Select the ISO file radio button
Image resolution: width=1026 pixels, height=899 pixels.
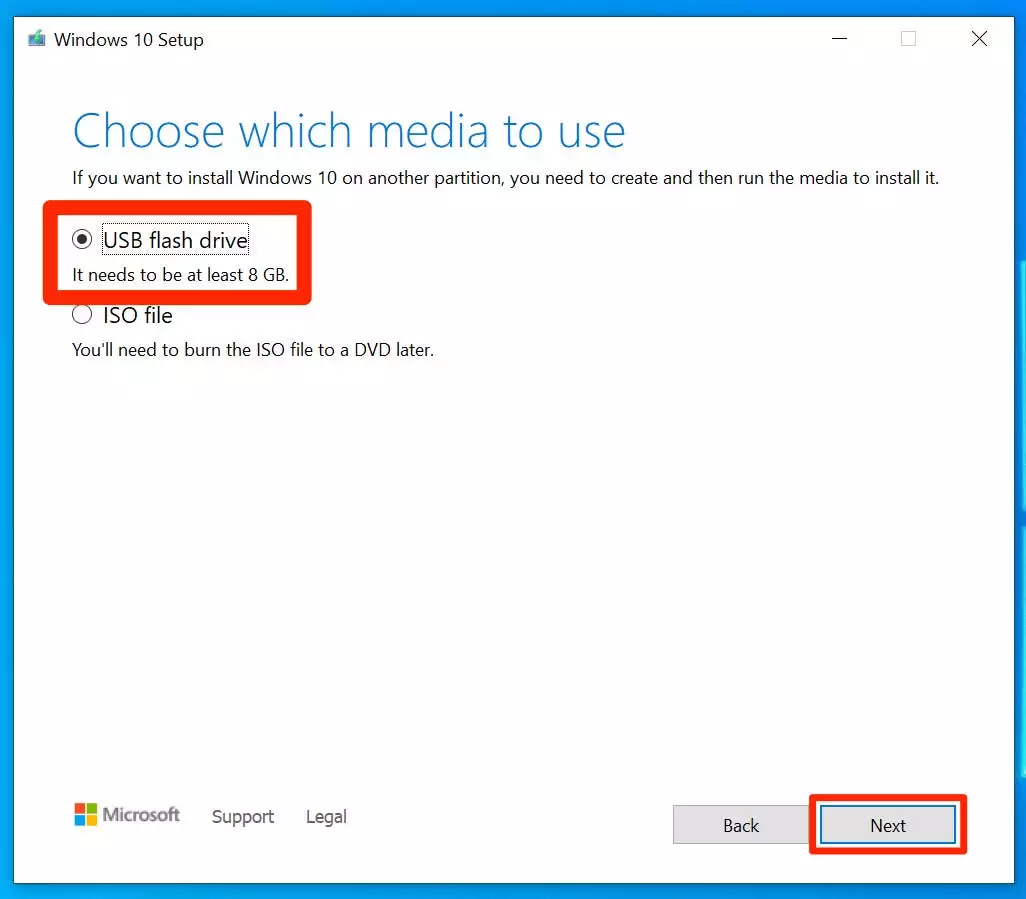coord(82,315)
